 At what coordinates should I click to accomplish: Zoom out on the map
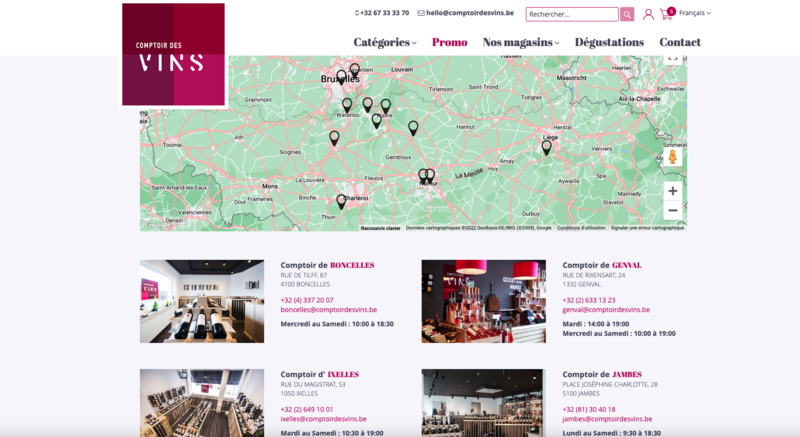click(x=672, y=210)
